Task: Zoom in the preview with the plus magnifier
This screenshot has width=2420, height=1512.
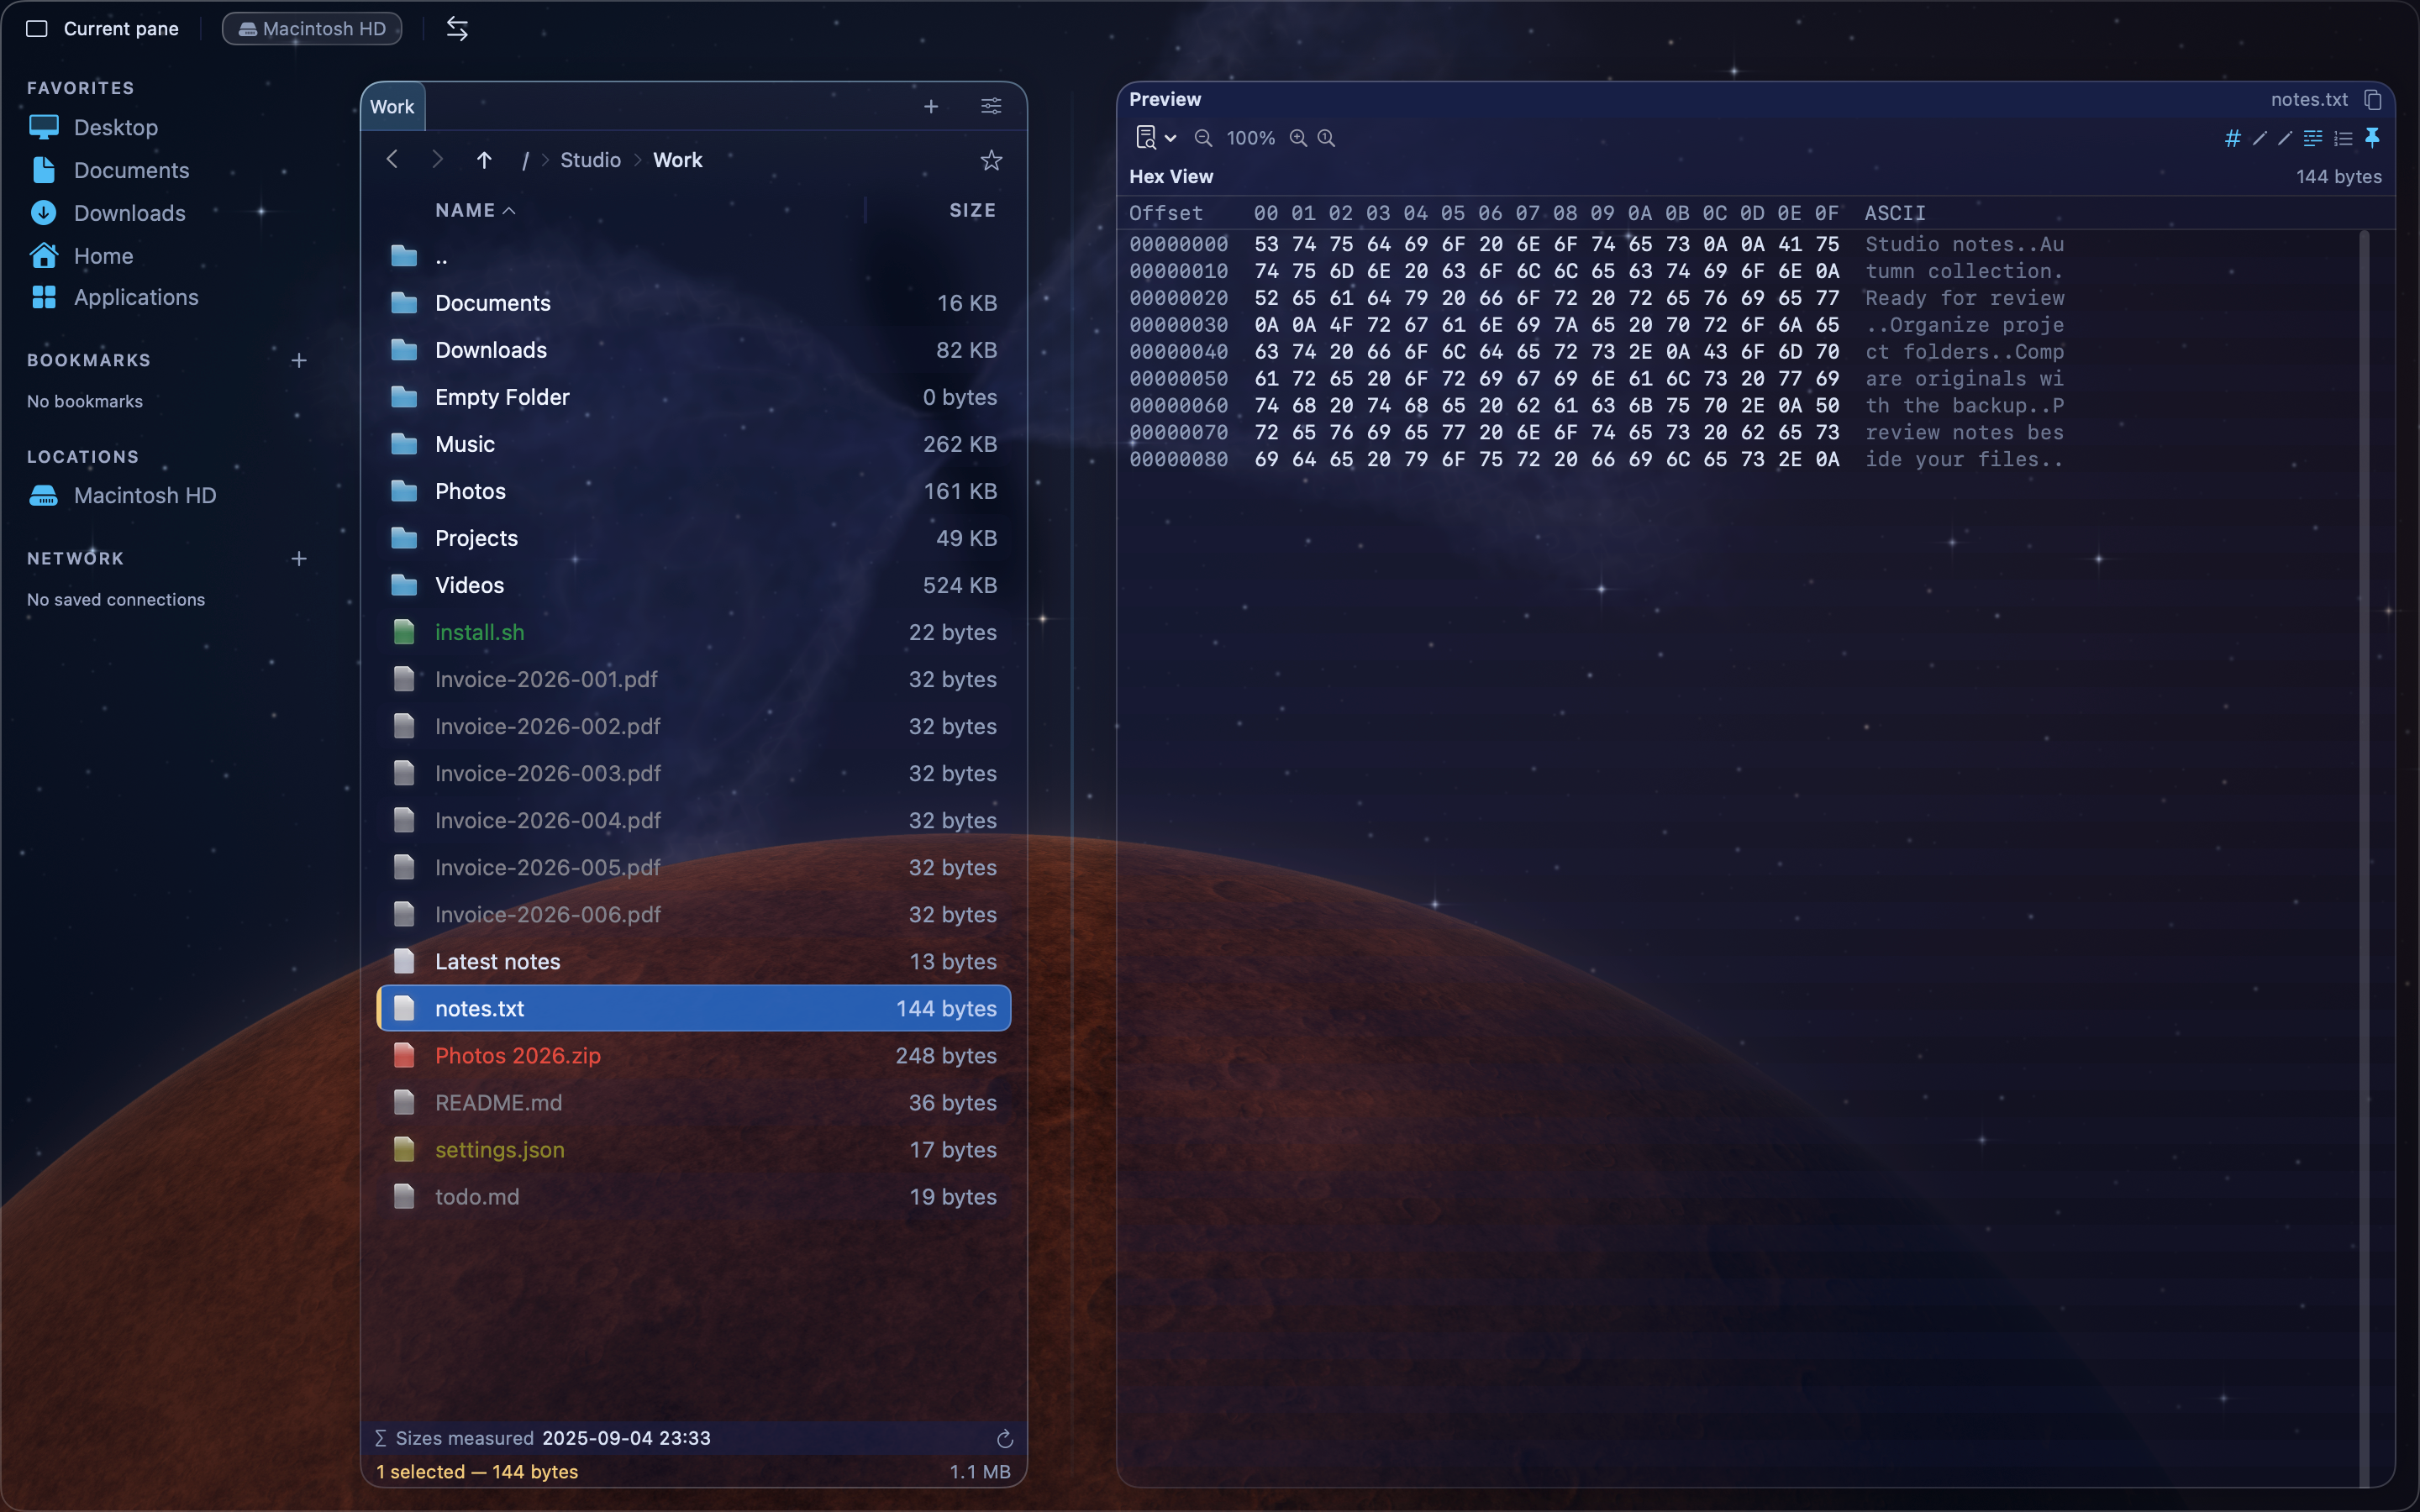Action: click(x=1298, y=138)
